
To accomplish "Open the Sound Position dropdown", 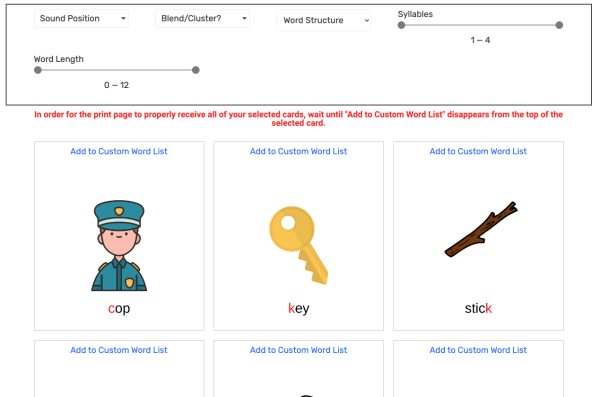I will pyautogui.click(x=81, y=18).
